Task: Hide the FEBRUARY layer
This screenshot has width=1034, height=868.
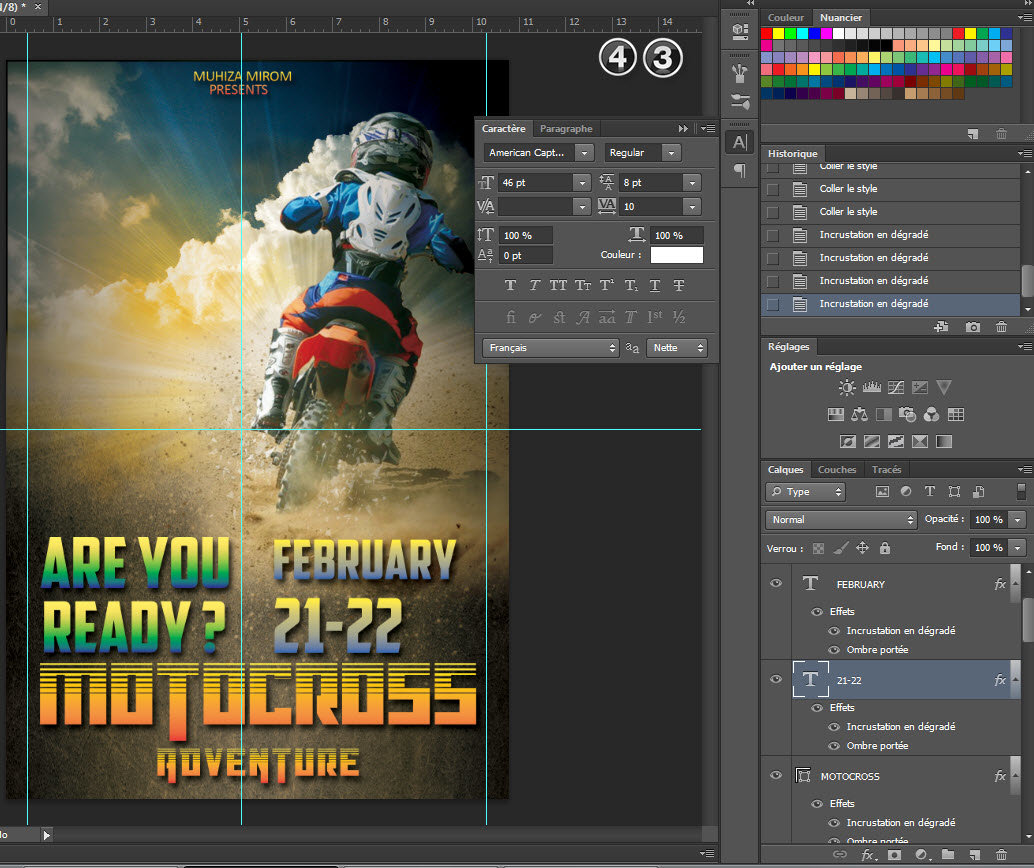Action: tap(776, 584)
